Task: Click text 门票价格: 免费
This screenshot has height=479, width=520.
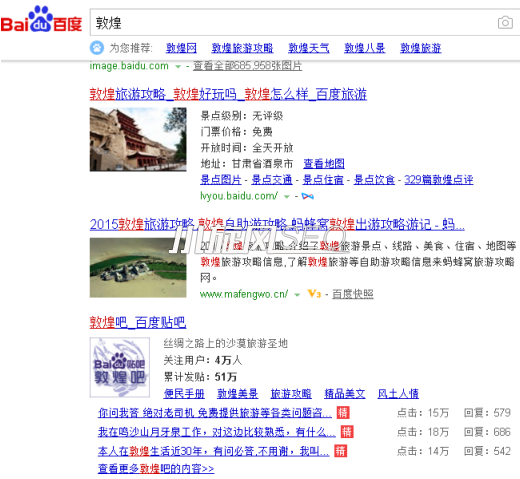Action: (236, 132)
